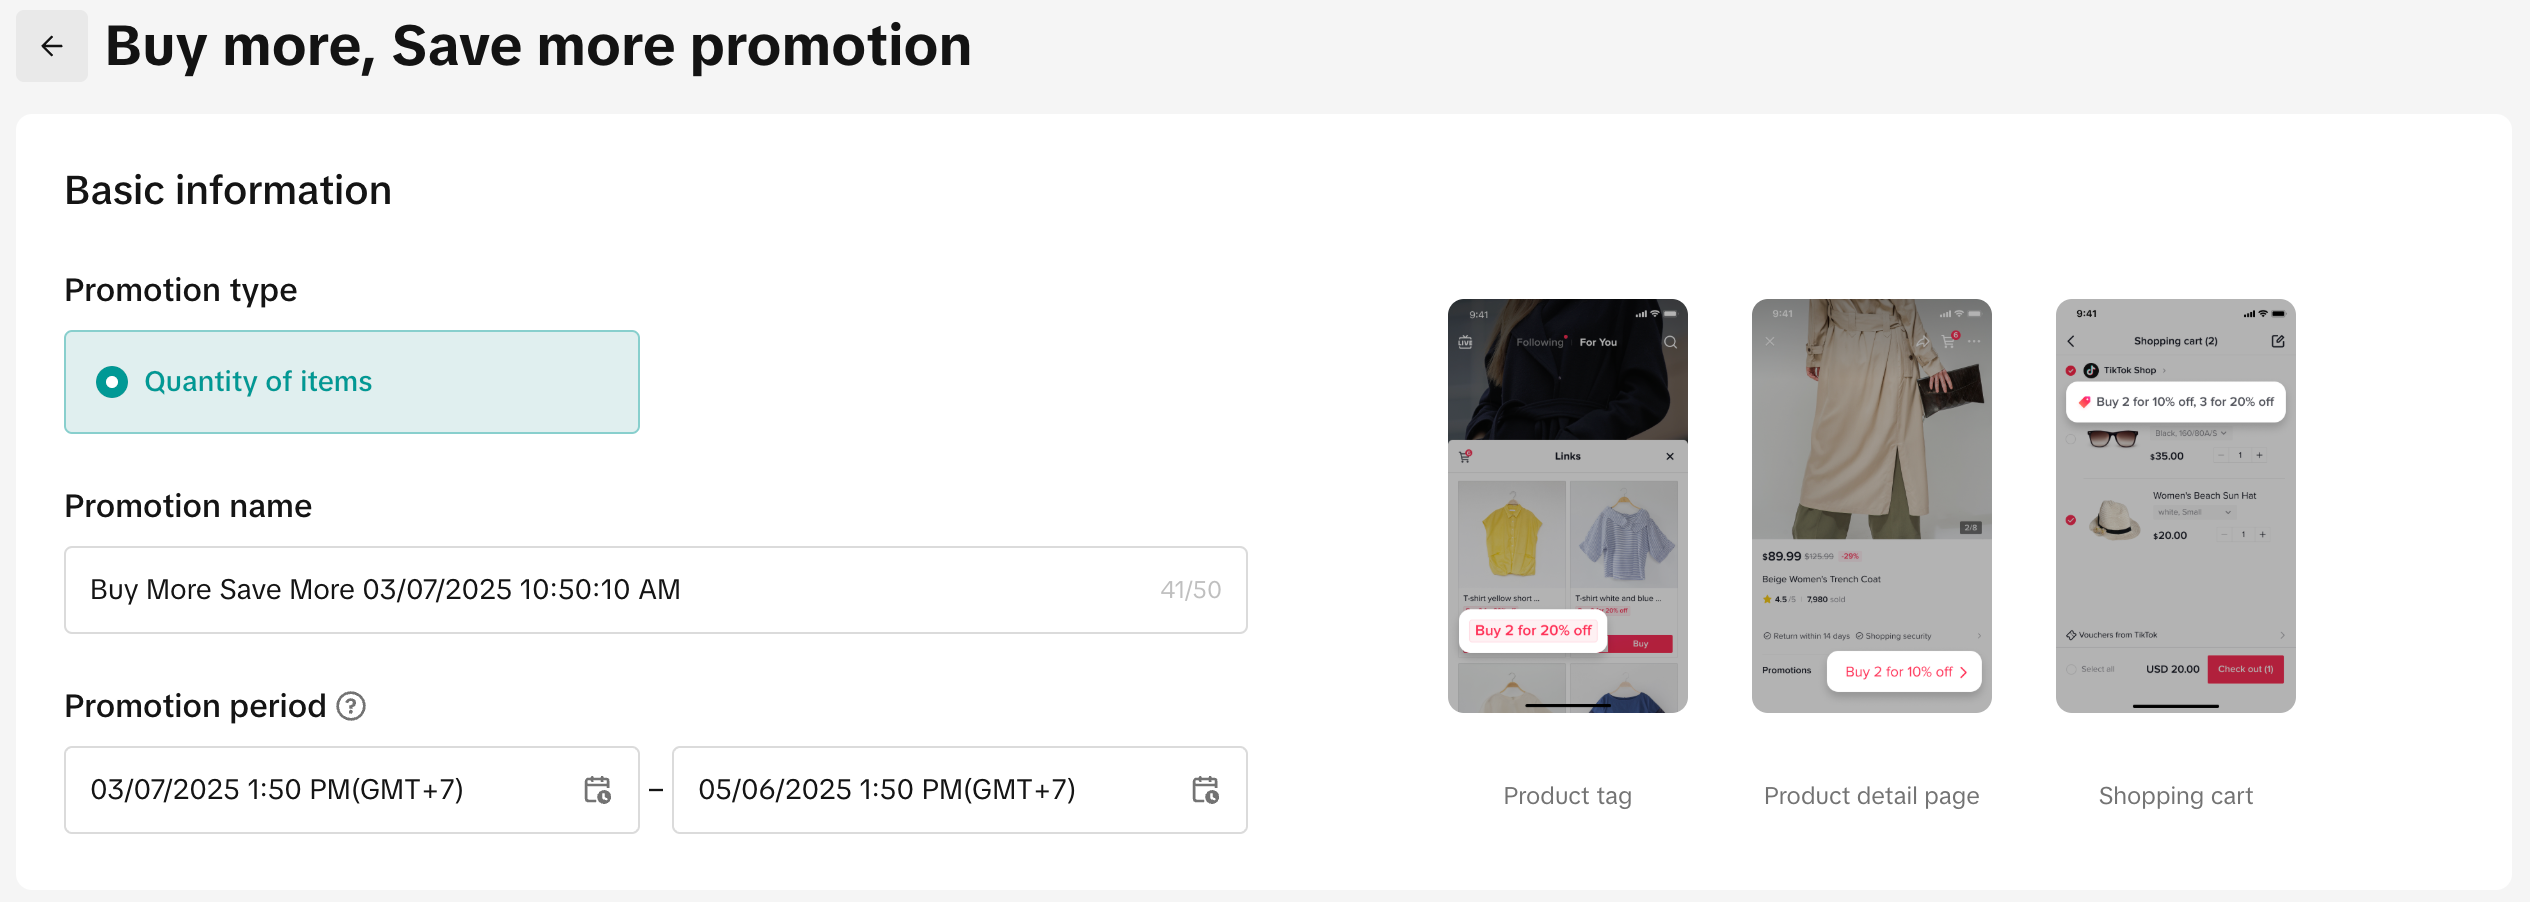Expand the 'Buy 2 for 10% off' promotion chevron
This screenshot has width=2530, height=902.
1964,672
